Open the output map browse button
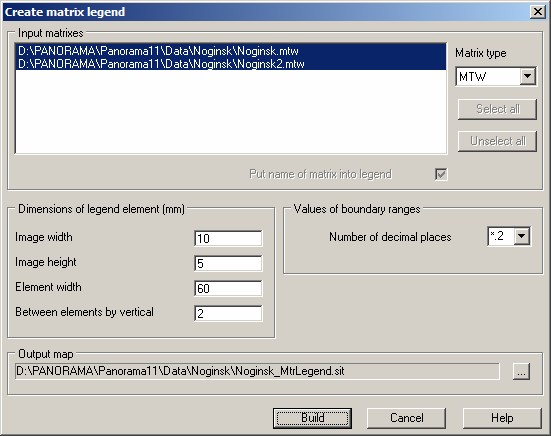Viewport: 551px width, 436px height. click(521, 371)
